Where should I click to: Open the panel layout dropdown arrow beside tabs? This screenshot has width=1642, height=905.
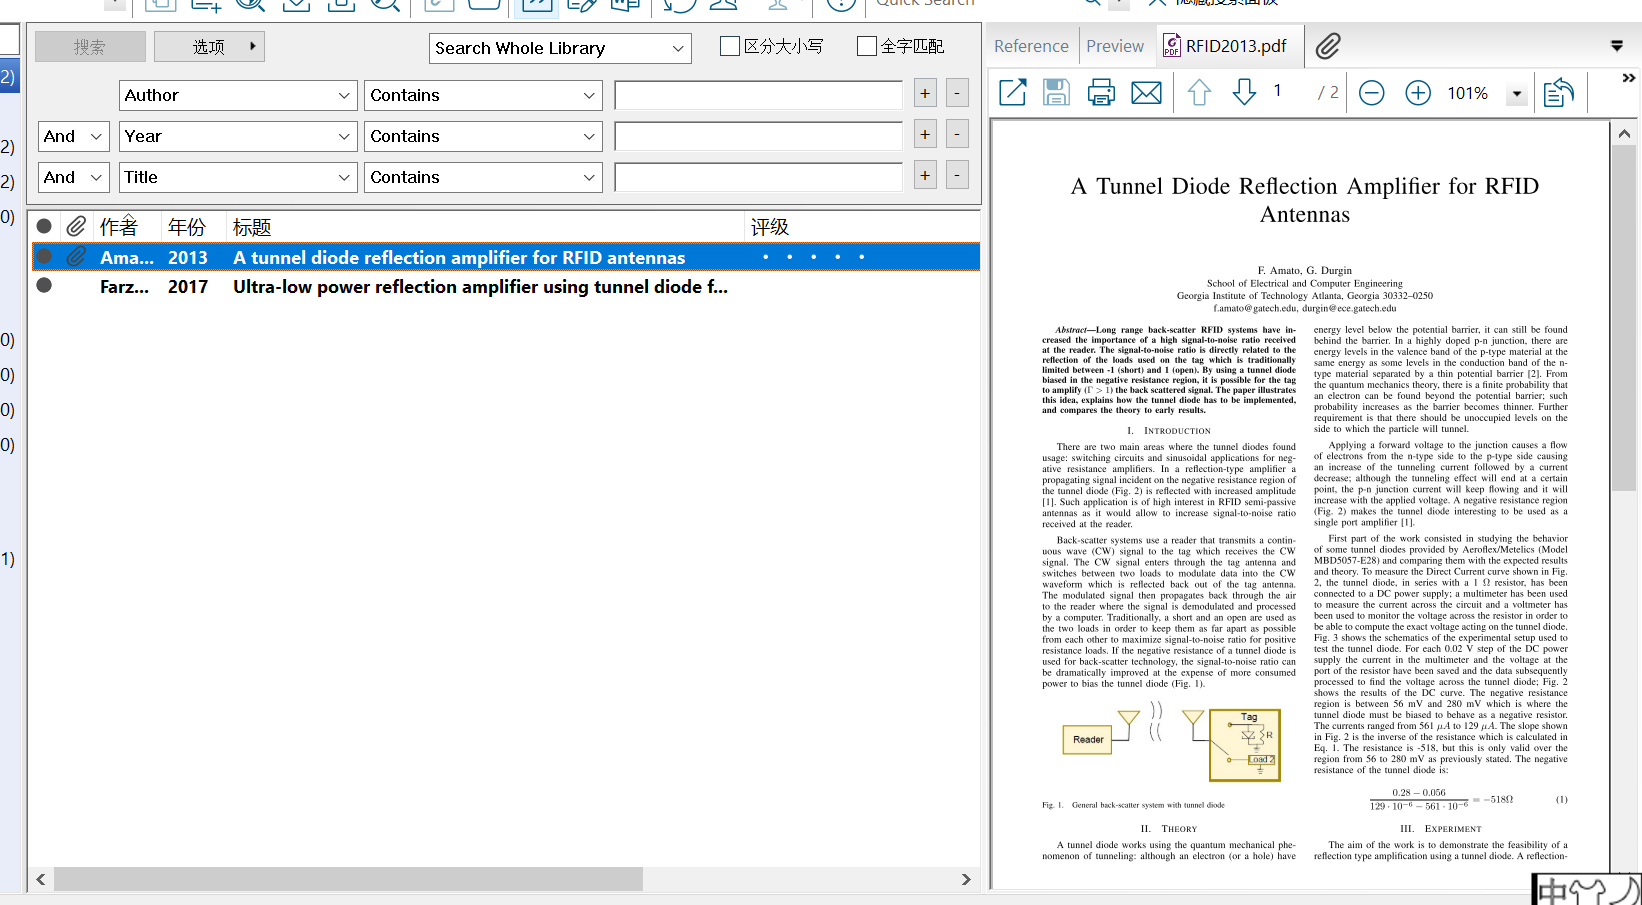pos(1617,46)
